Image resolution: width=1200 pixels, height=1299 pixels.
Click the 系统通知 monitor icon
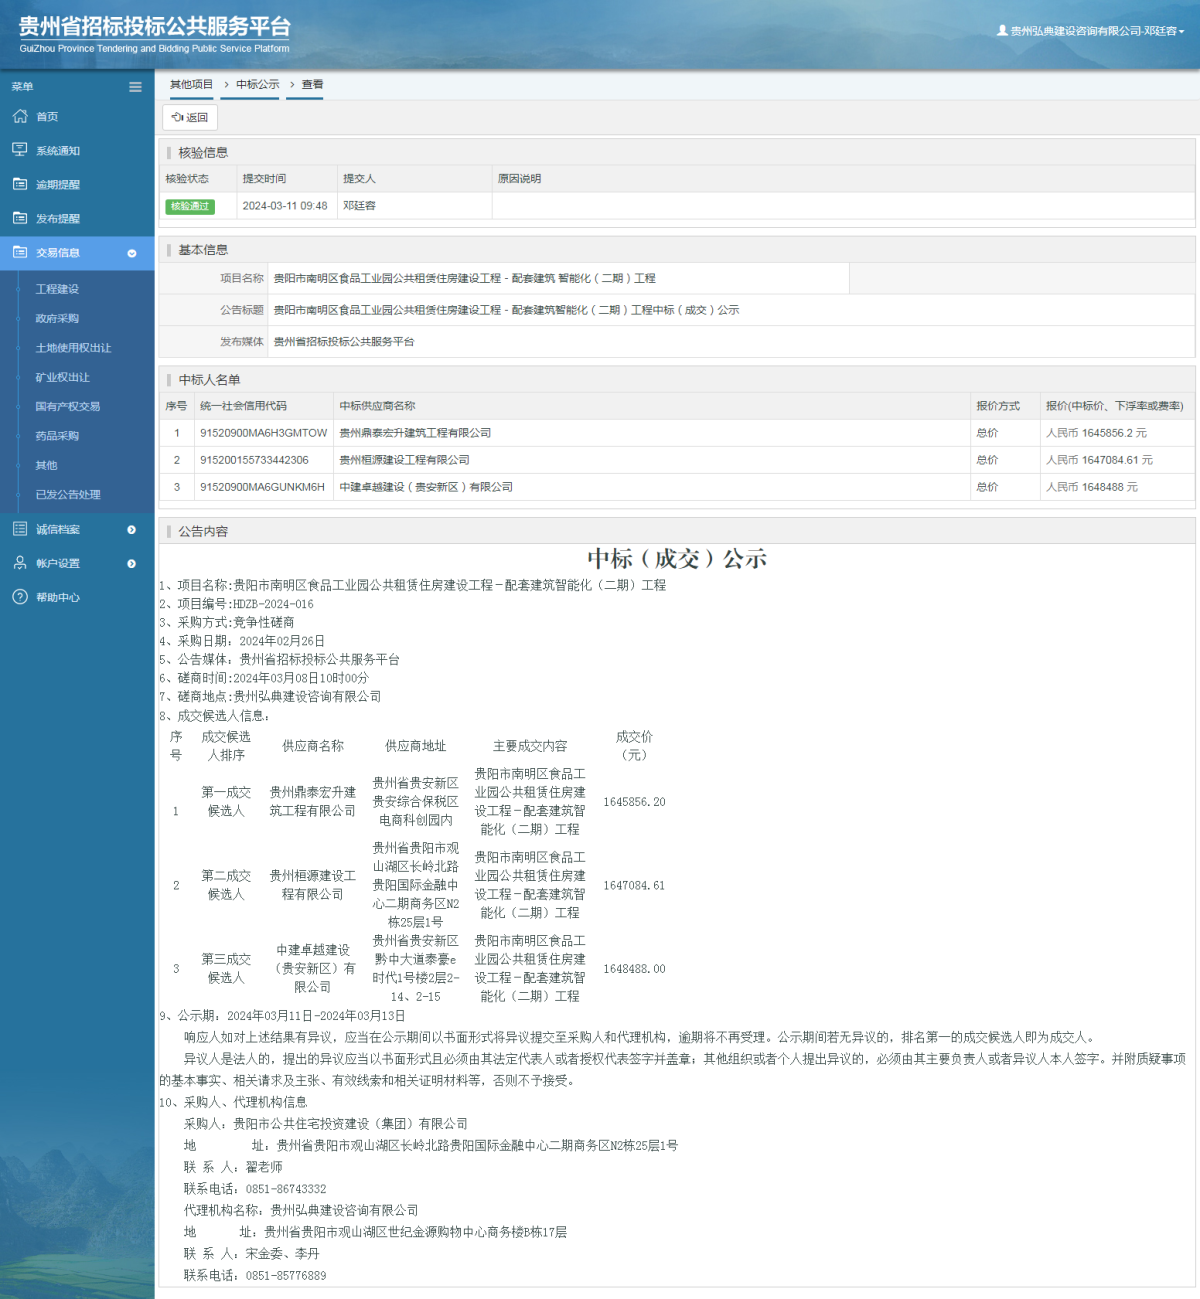[x=20, y=150]
